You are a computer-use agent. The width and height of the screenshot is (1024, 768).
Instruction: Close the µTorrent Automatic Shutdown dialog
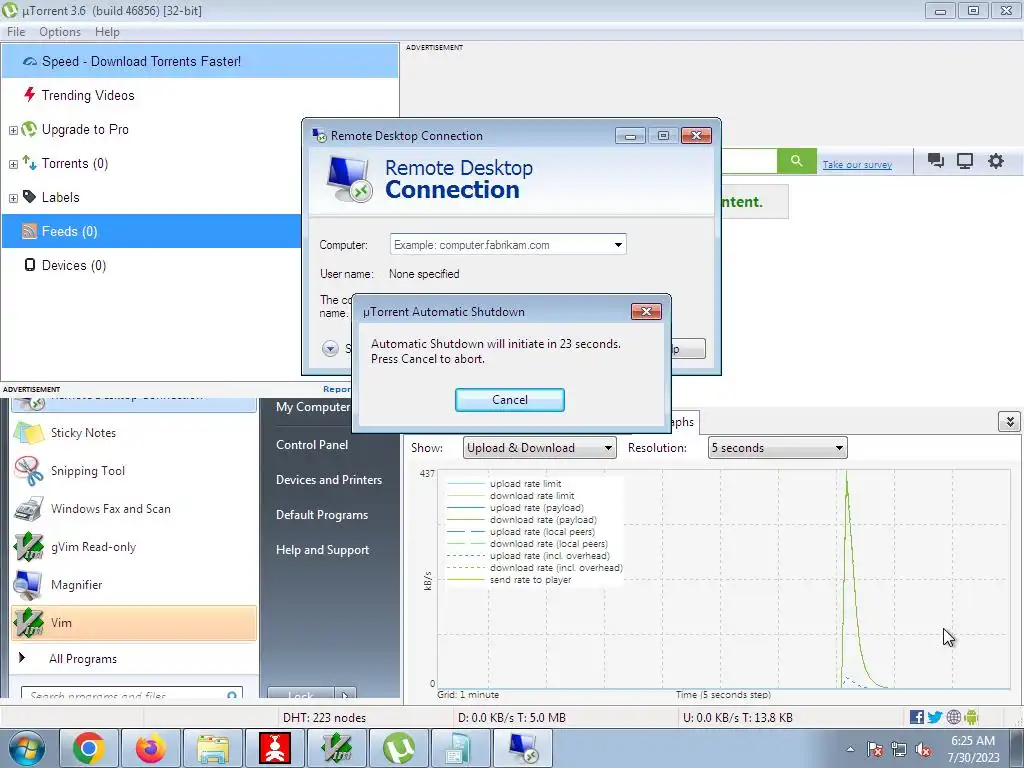[x=646, y=312]
